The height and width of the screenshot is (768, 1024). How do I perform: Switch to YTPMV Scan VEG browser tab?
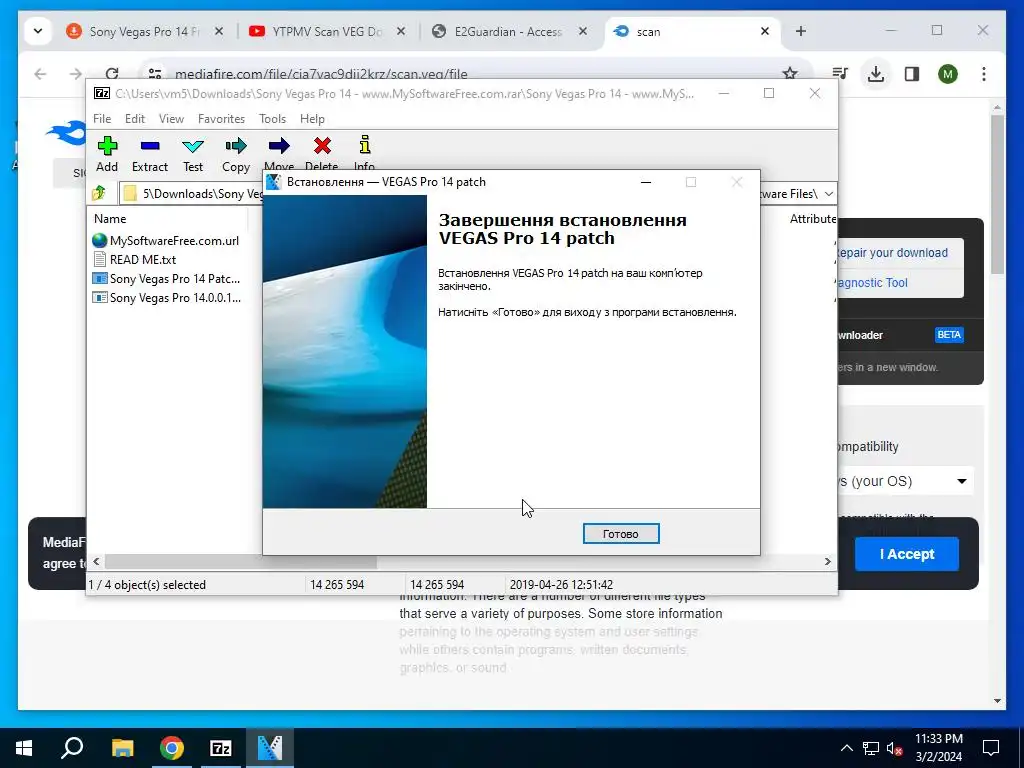click(327, 31)
